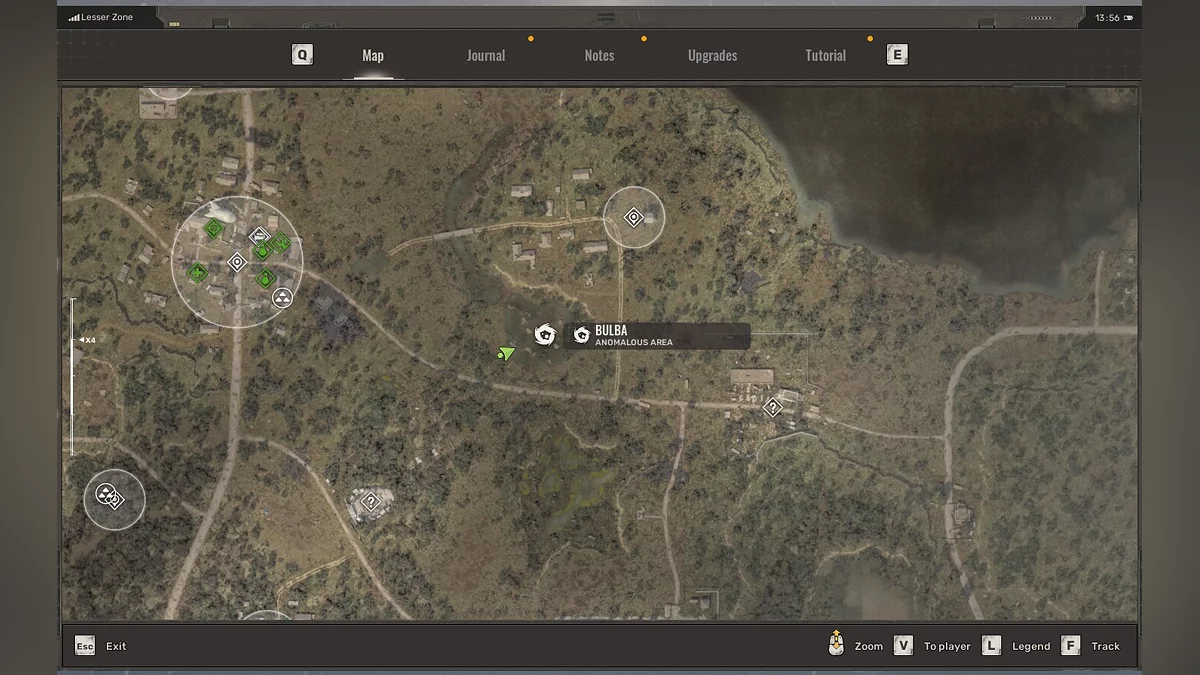Click the Track button

pos(1105,646)
